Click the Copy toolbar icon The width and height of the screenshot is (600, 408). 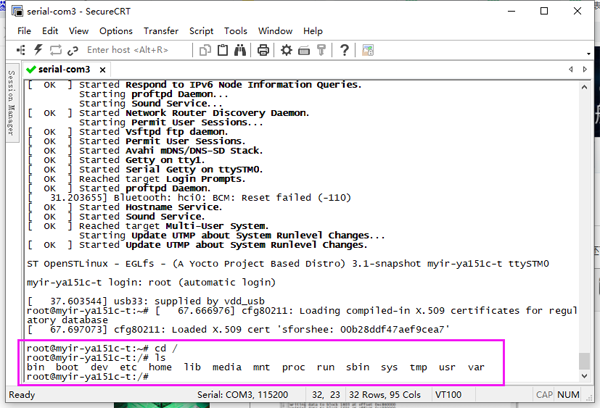(205, 50)
